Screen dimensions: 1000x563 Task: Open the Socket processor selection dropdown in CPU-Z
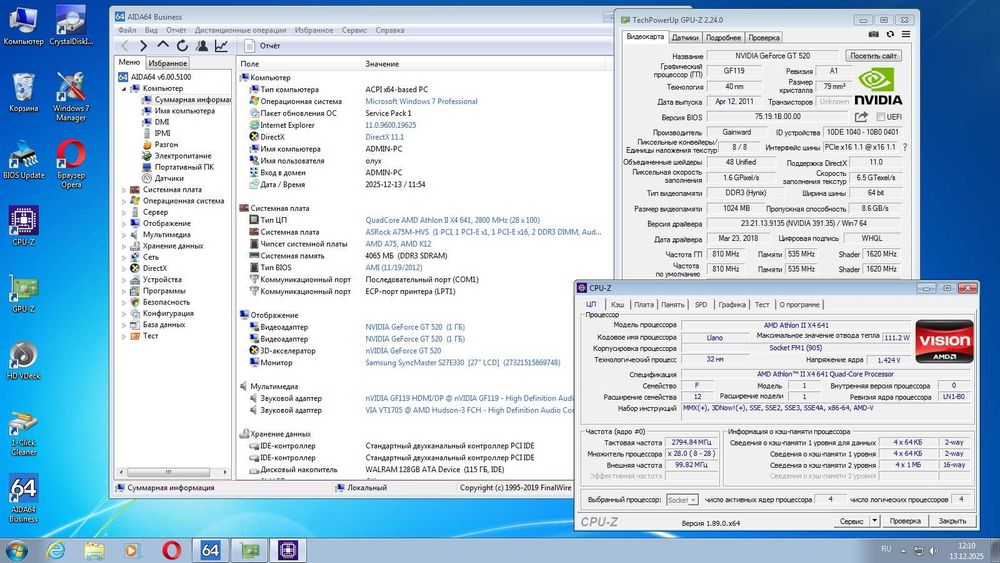(682, 500)
